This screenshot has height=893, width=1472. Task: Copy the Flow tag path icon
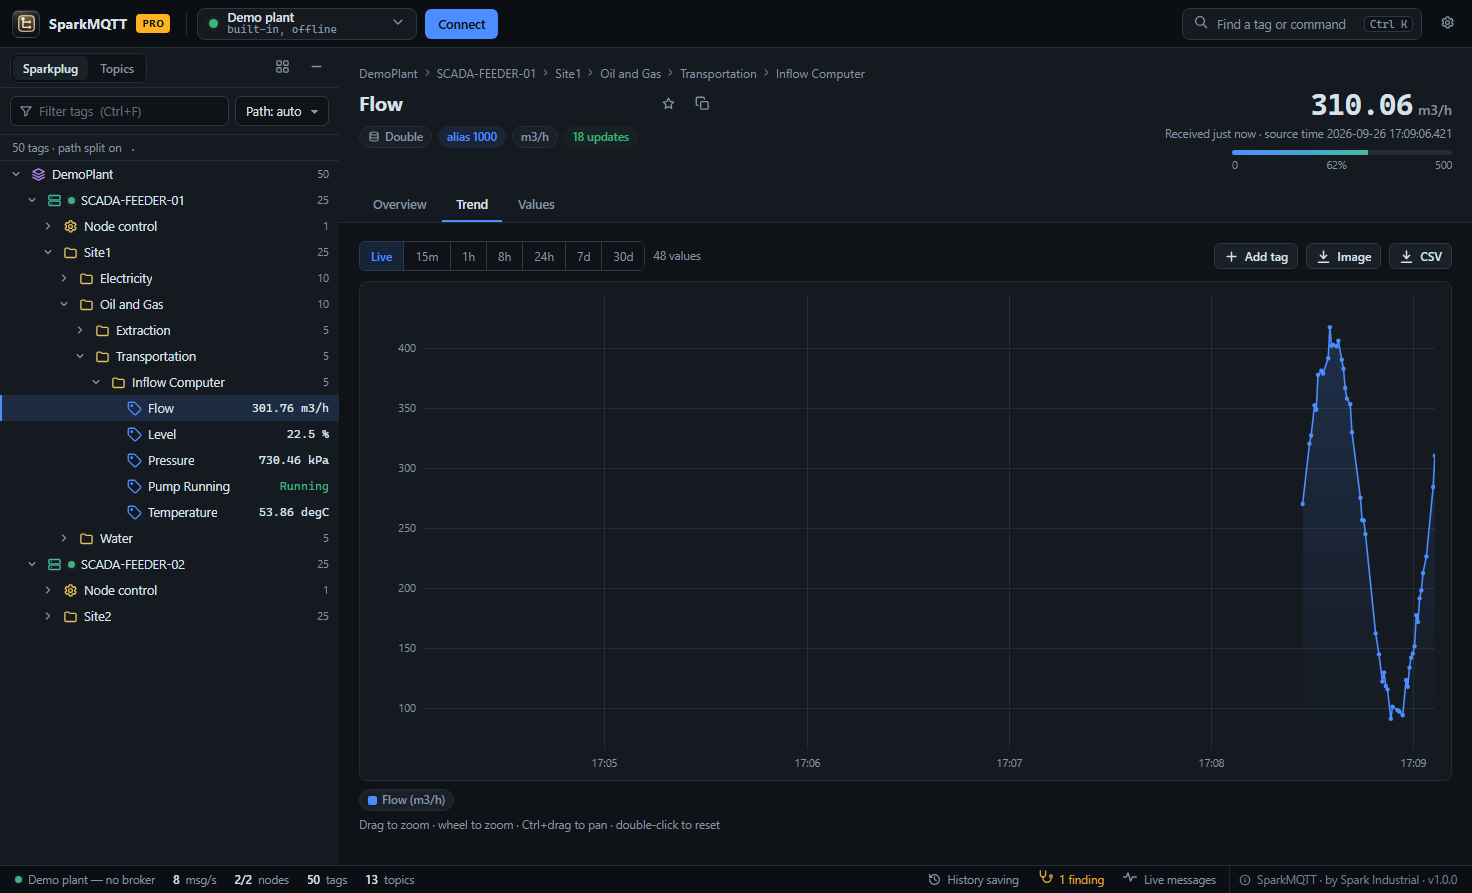point(702,104)
